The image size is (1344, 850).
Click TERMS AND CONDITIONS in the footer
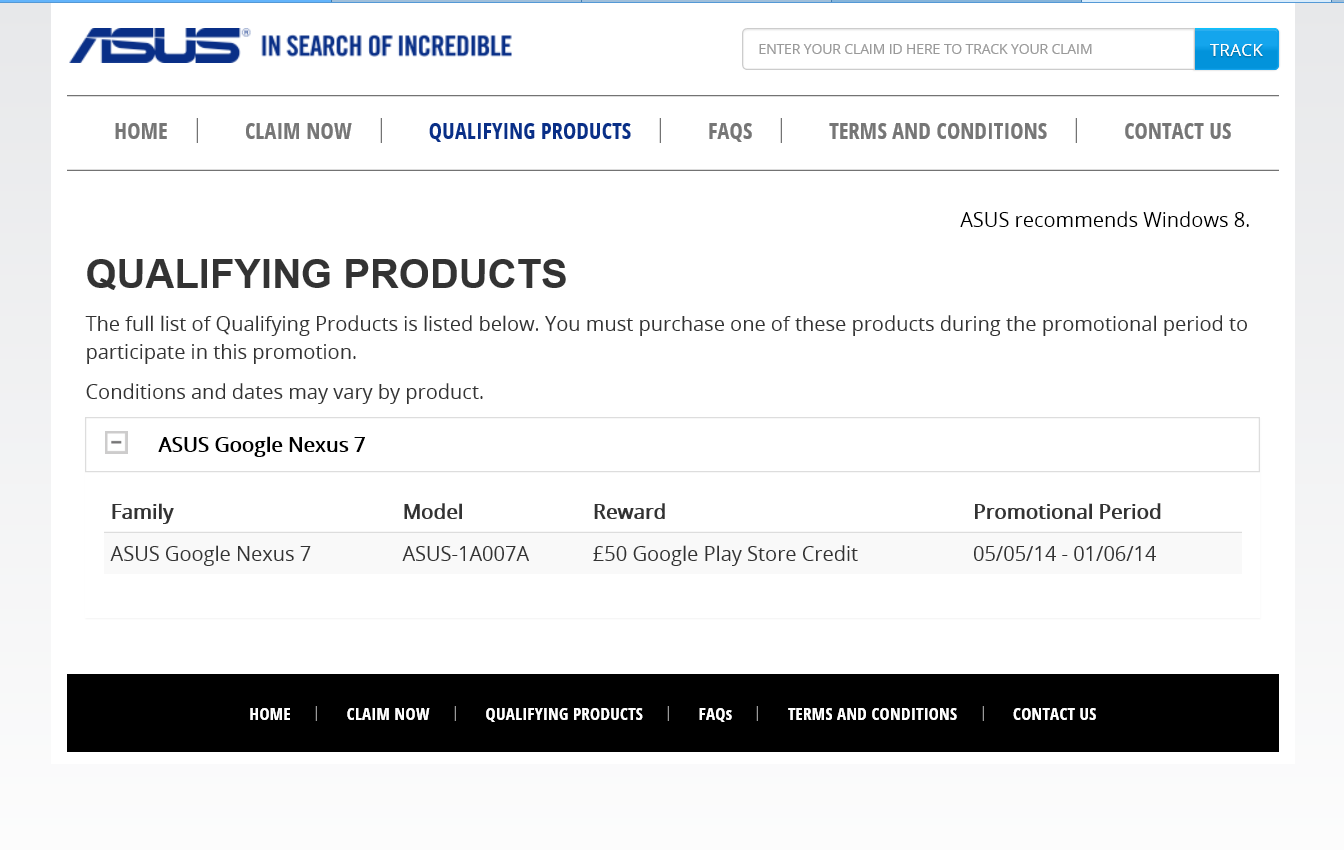click(872, 714)
